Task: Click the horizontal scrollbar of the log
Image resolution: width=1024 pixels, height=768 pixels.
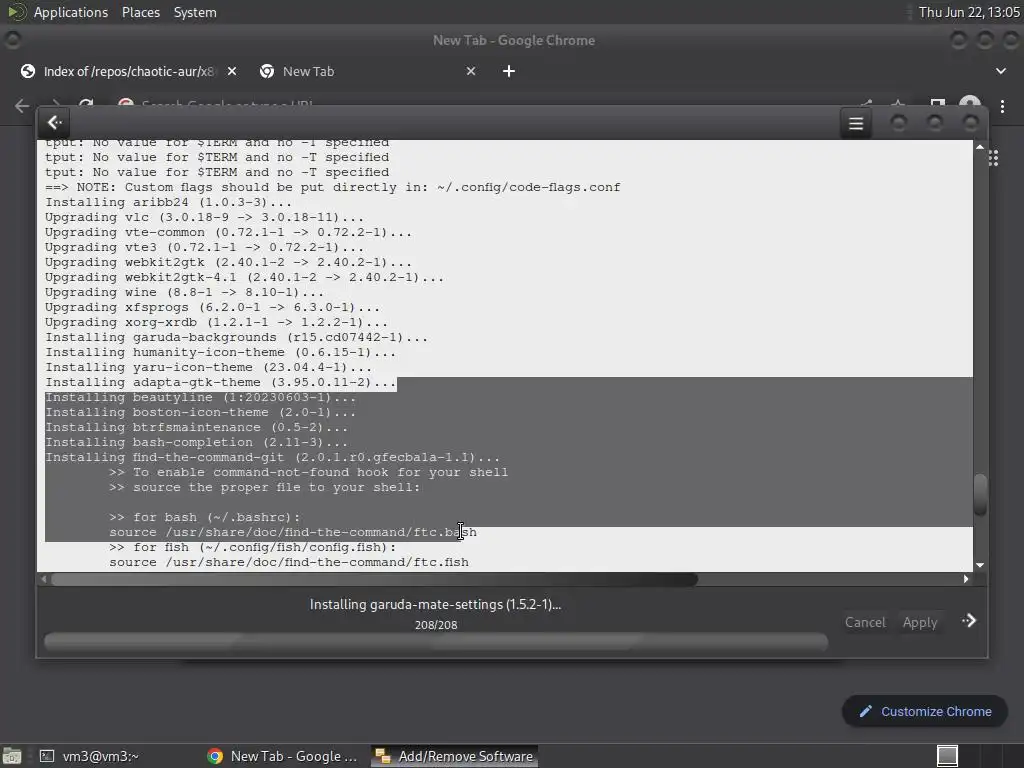Action: click(x=374, y=579)
